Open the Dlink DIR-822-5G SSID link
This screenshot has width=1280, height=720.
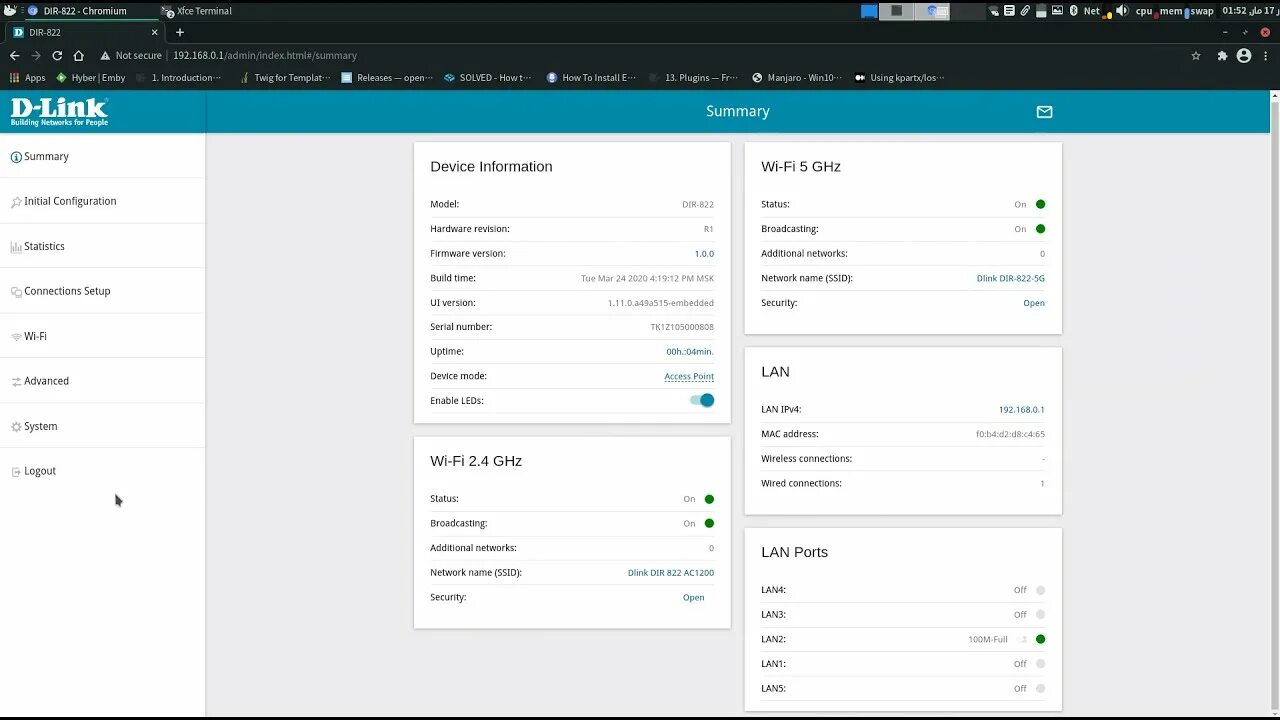[x=1011, y=279]
